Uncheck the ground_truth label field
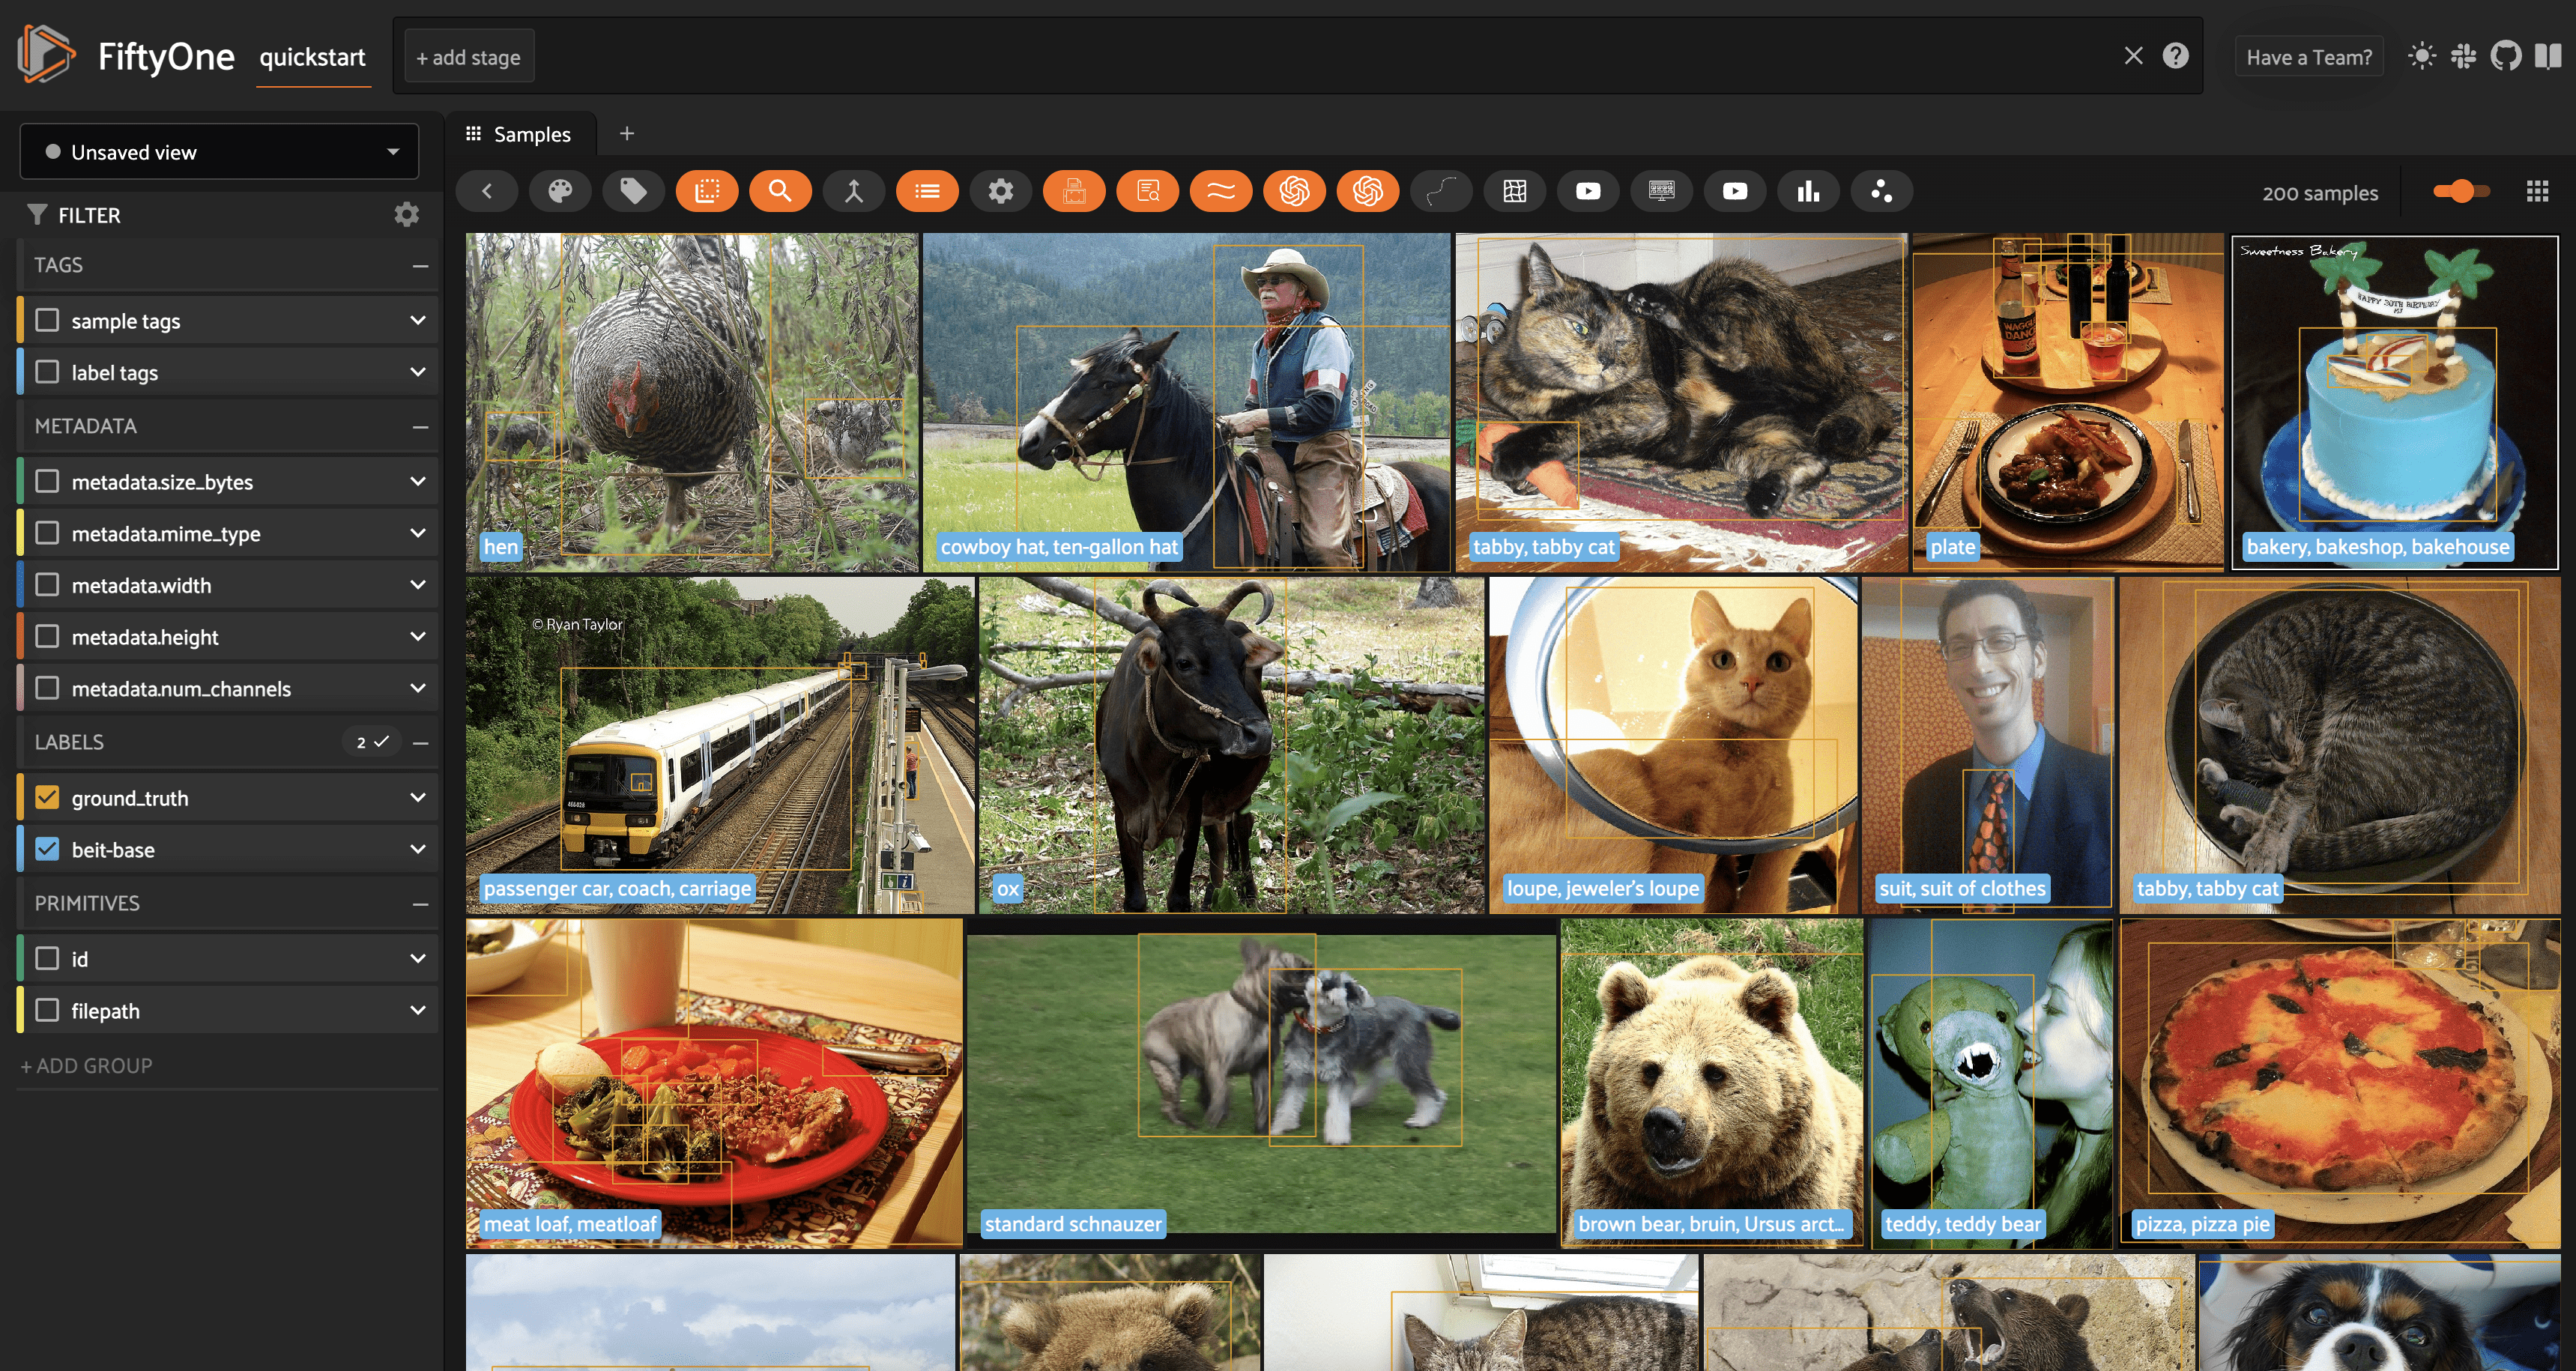This screenshot has width=2576, height=1371. [47, 798]
